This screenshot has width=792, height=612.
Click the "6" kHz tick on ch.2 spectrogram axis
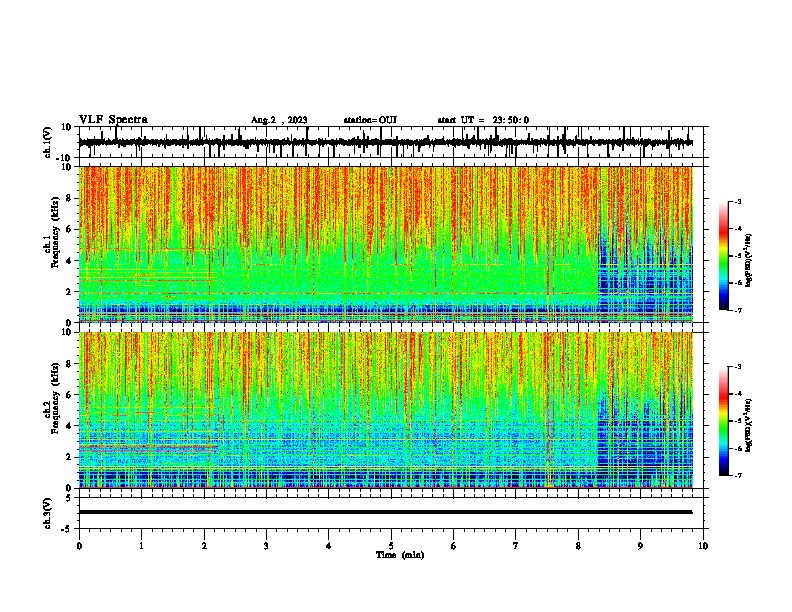click(70, 394)
